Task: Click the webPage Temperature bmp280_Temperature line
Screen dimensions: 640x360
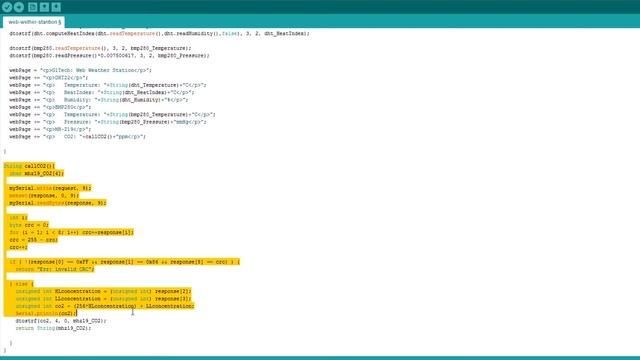Action: (112, 114)
